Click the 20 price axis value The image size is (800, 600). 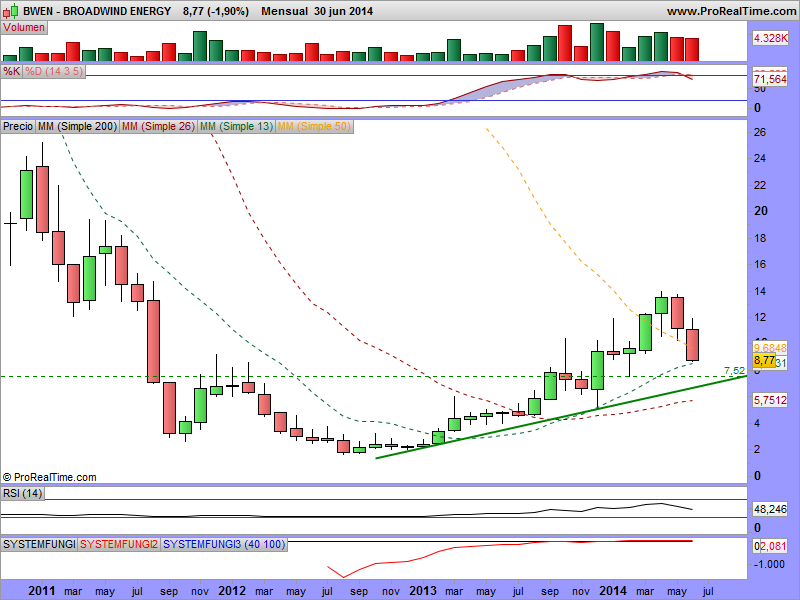[760, 211]
